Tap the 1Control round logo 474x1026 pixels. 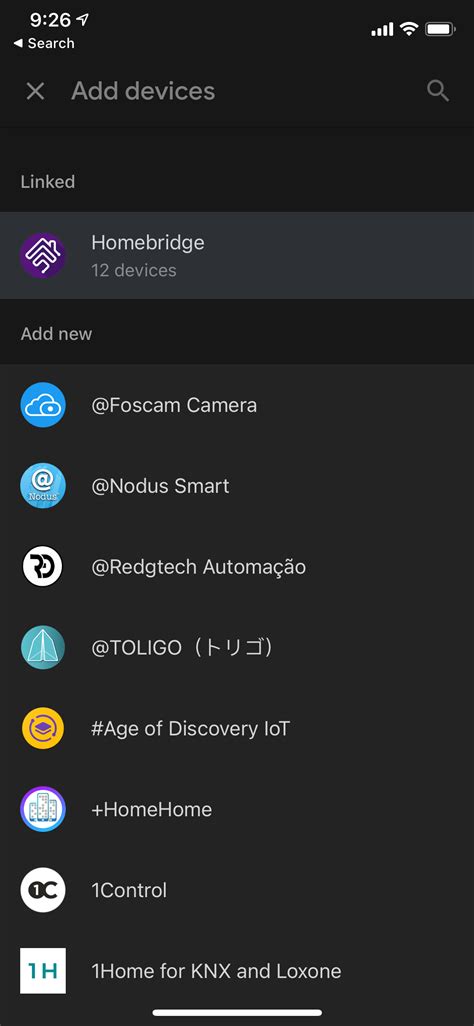click(43, 890)
